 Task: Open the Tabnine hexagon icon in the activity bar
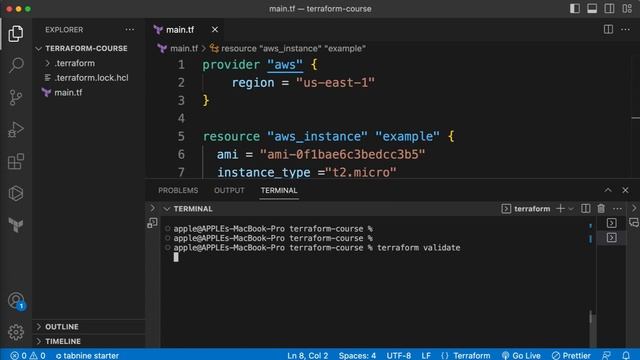click(16, 193)
